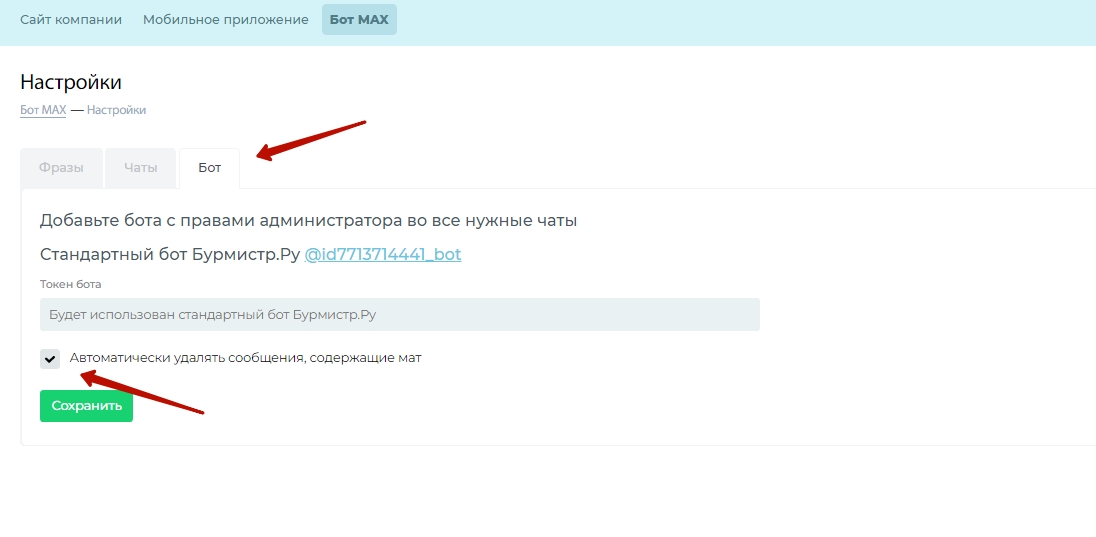1096x537 pixels.
Task: Click the Стандартный бот Бурмистр.Ру text
Action: pos(170,254)
